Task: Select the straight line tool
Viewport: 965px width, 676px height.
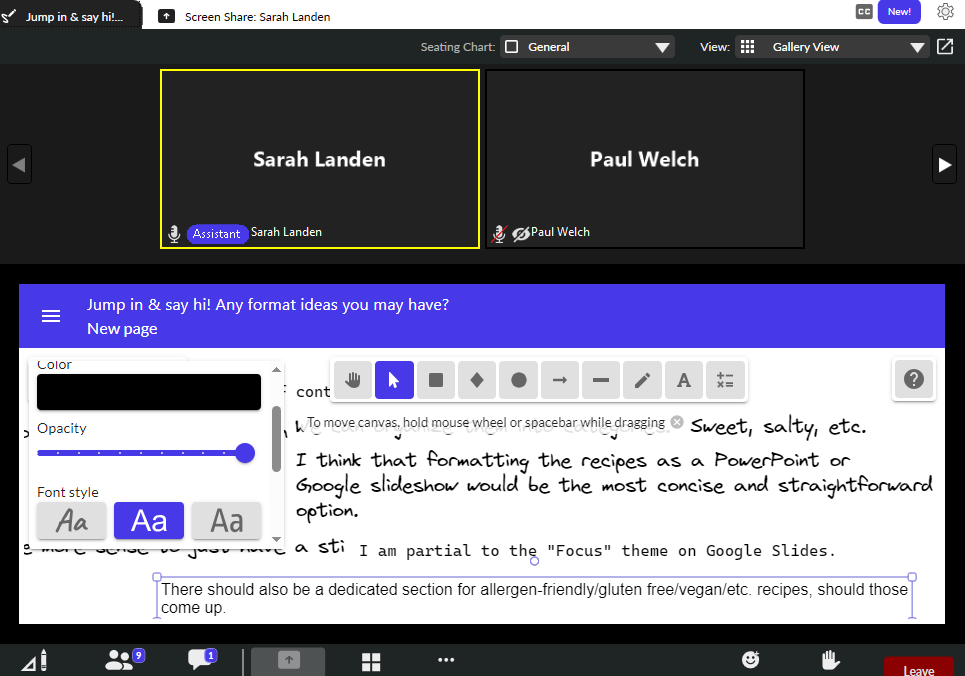Action: click(601, 380)
